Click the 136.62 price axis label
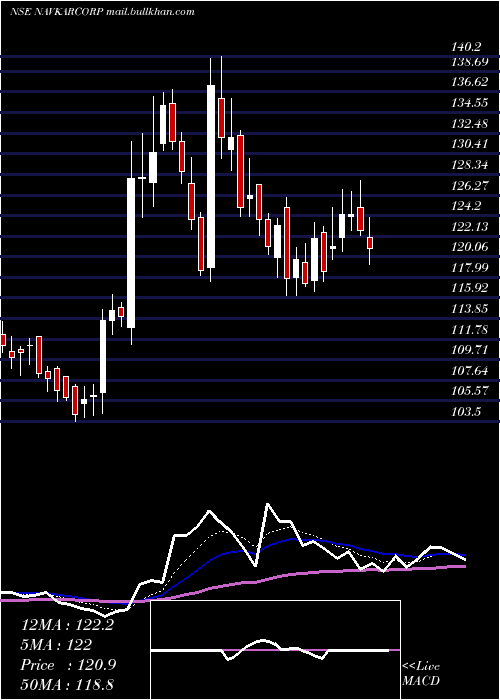The height and width of the screenshot is (700, 500). (x=470, y=82)
